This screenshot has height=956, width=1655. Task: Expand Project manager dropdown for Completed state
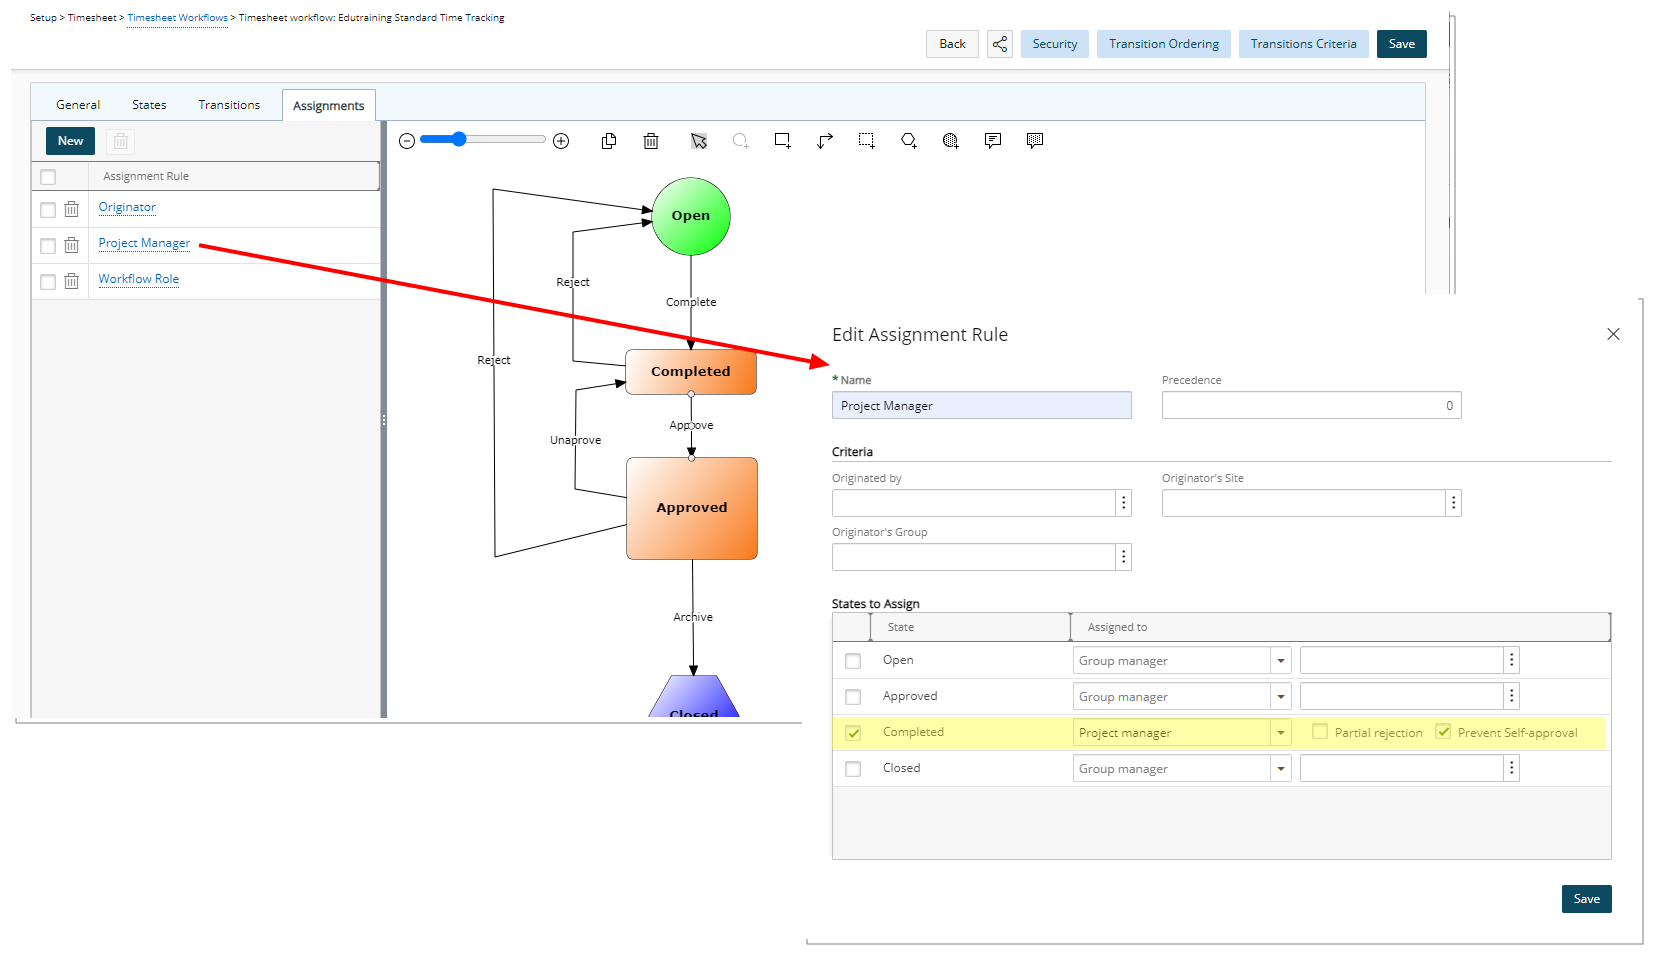(1281, 732)
